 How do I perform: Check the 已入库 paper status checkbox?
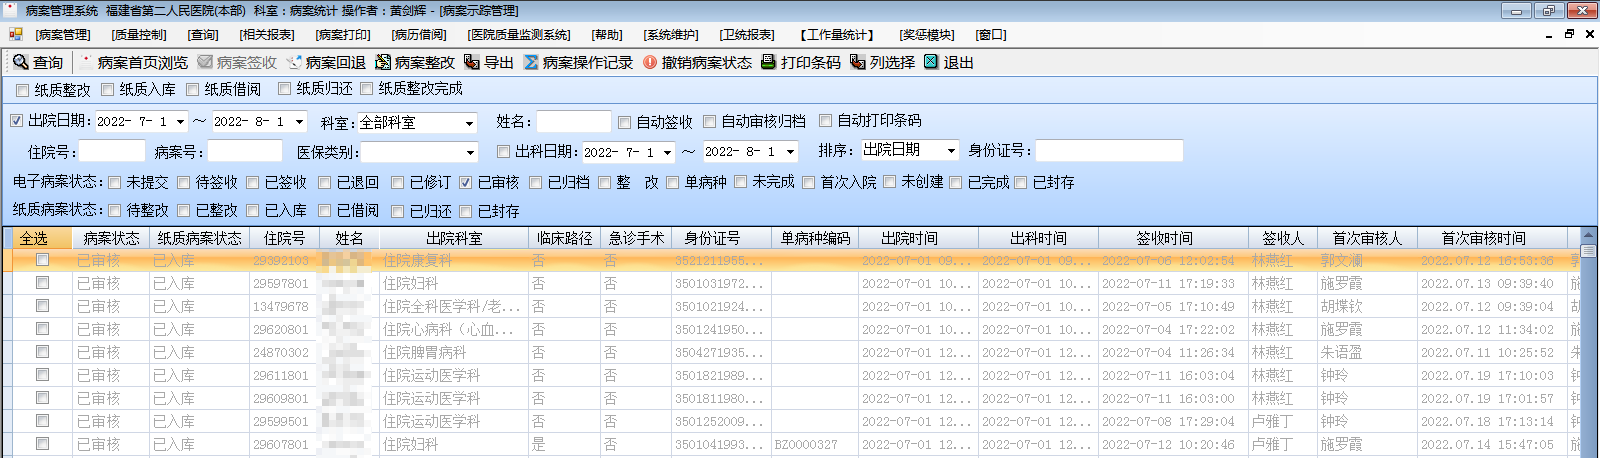(x=252, y=210)
